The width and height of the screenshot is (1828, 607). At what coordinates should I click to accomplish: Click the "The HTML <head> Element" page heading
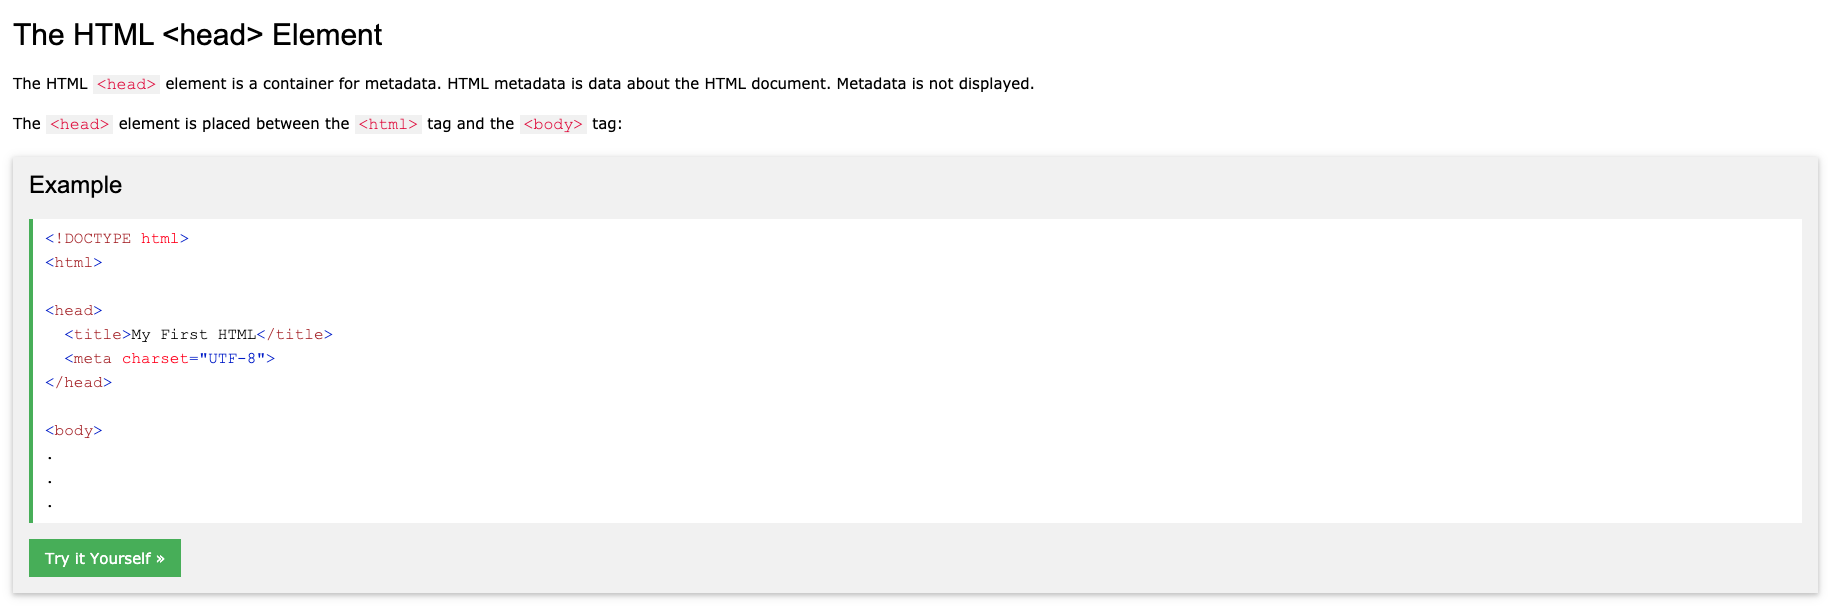[x=197, y=35]
